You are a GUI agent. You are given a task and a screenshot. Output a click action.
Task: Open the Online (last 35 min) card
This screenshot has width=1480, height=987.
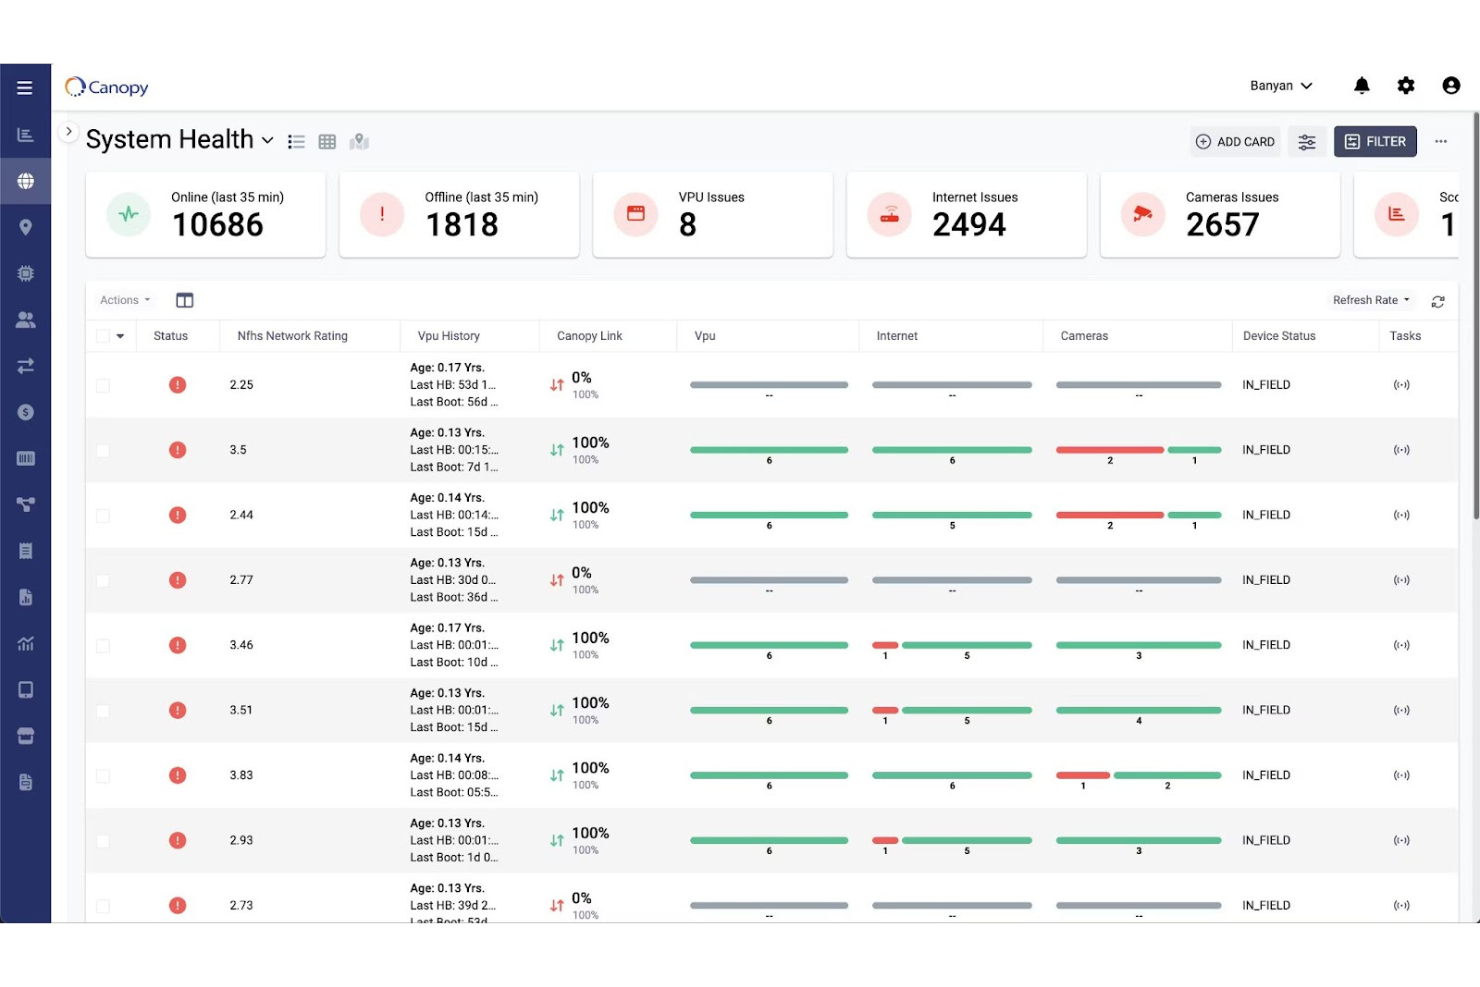point(206,215)
